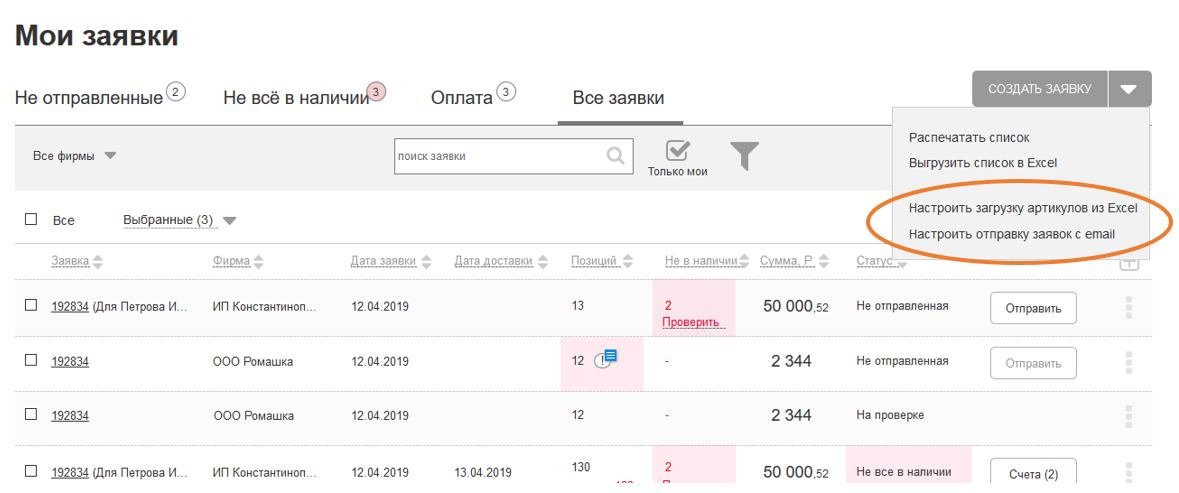The width and height of the screenshot is (1179, 493).
Task: Check the Все select-all checkbox
Action: pyautogui.click(x=31, y=219)
